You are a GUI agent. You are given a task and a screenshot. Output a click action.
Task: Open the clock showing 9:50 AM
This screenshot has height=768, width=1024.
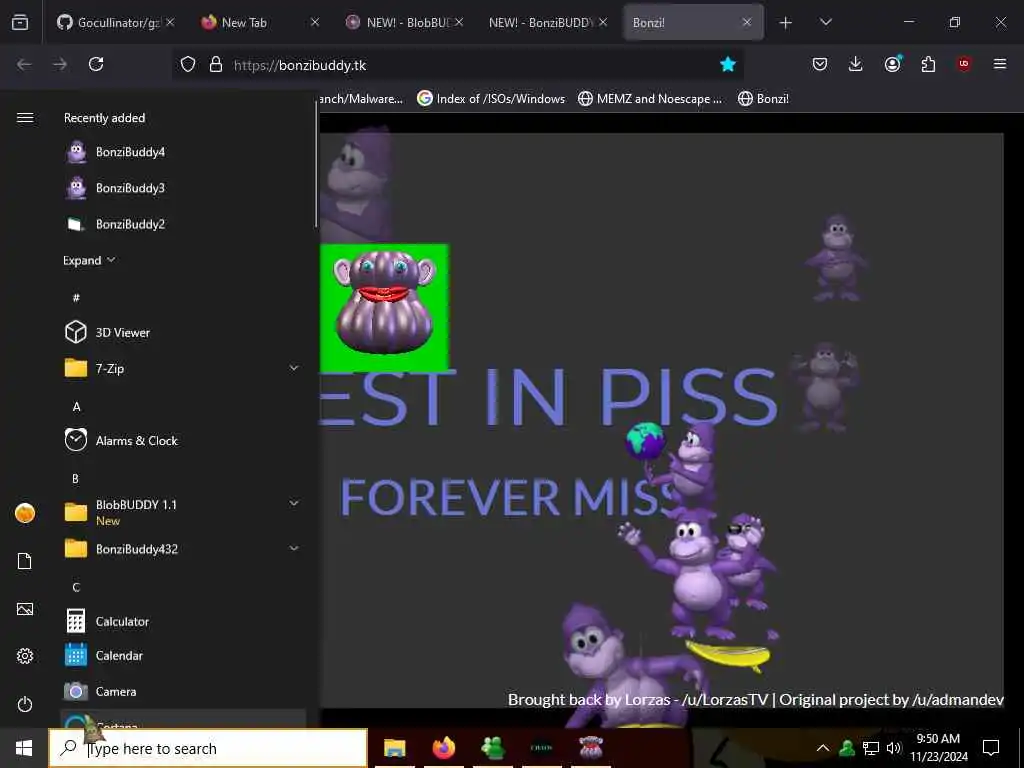(x=938, y=748)
